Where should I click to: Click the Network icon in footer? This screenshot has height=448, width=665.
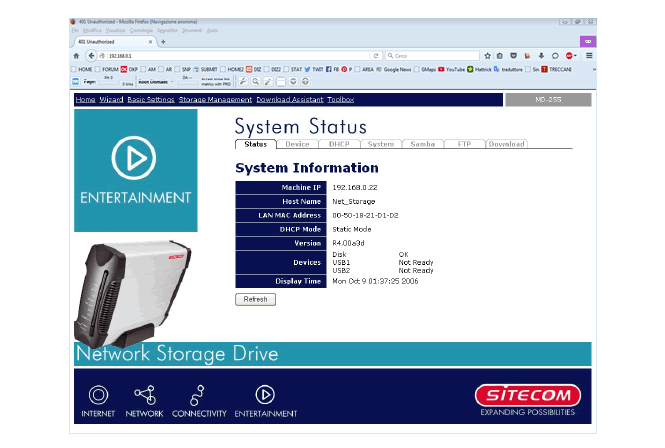coord(144,394)
